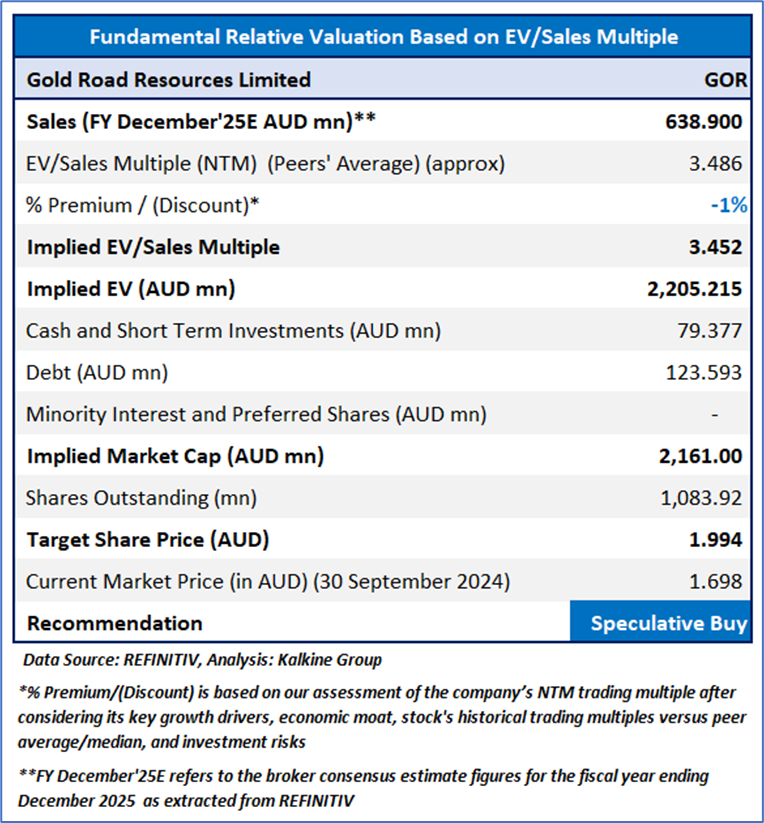Select the Debt value 123.593
This screenshot has height=823, width=764.
click(704, 373)
